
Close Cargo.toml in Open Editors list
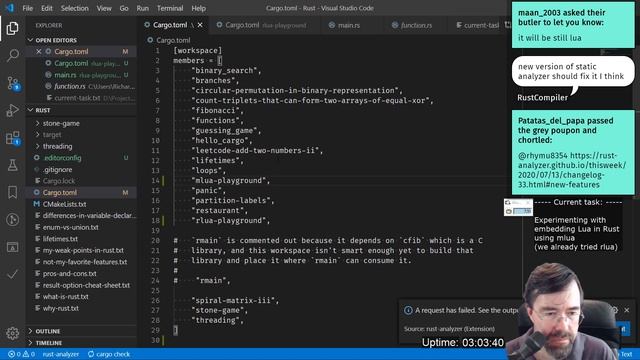(x=38, y=51)
